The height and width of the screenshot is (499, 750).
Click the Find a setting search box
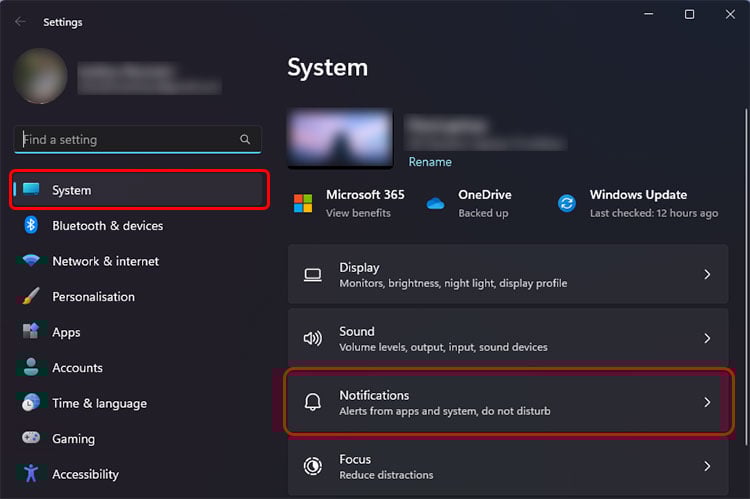point(125,140)
